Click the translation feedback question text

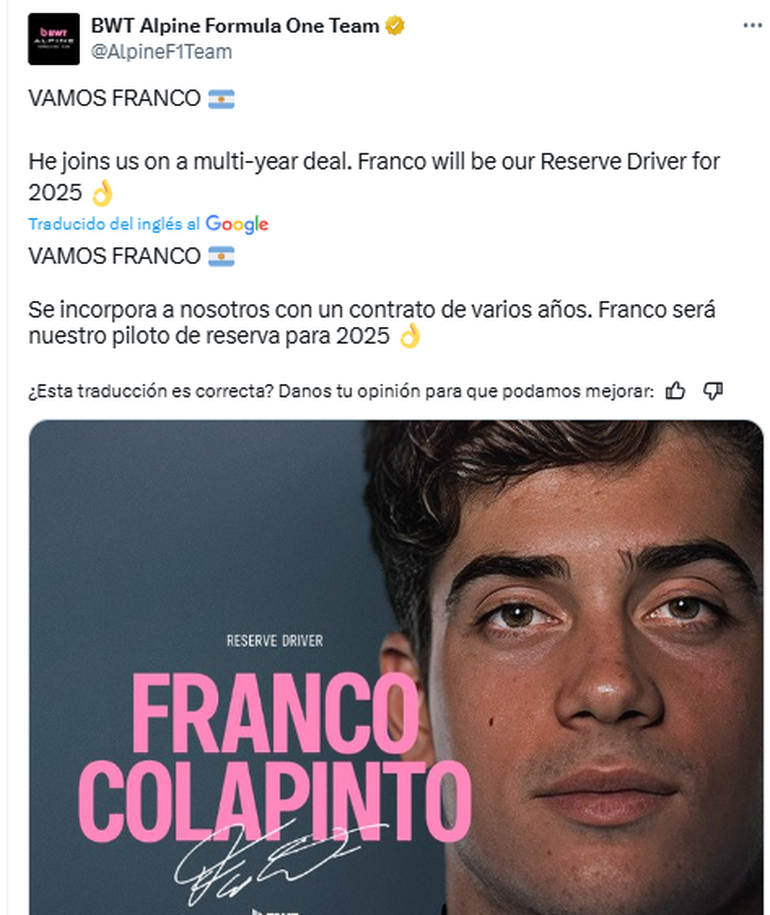[341, 391]
